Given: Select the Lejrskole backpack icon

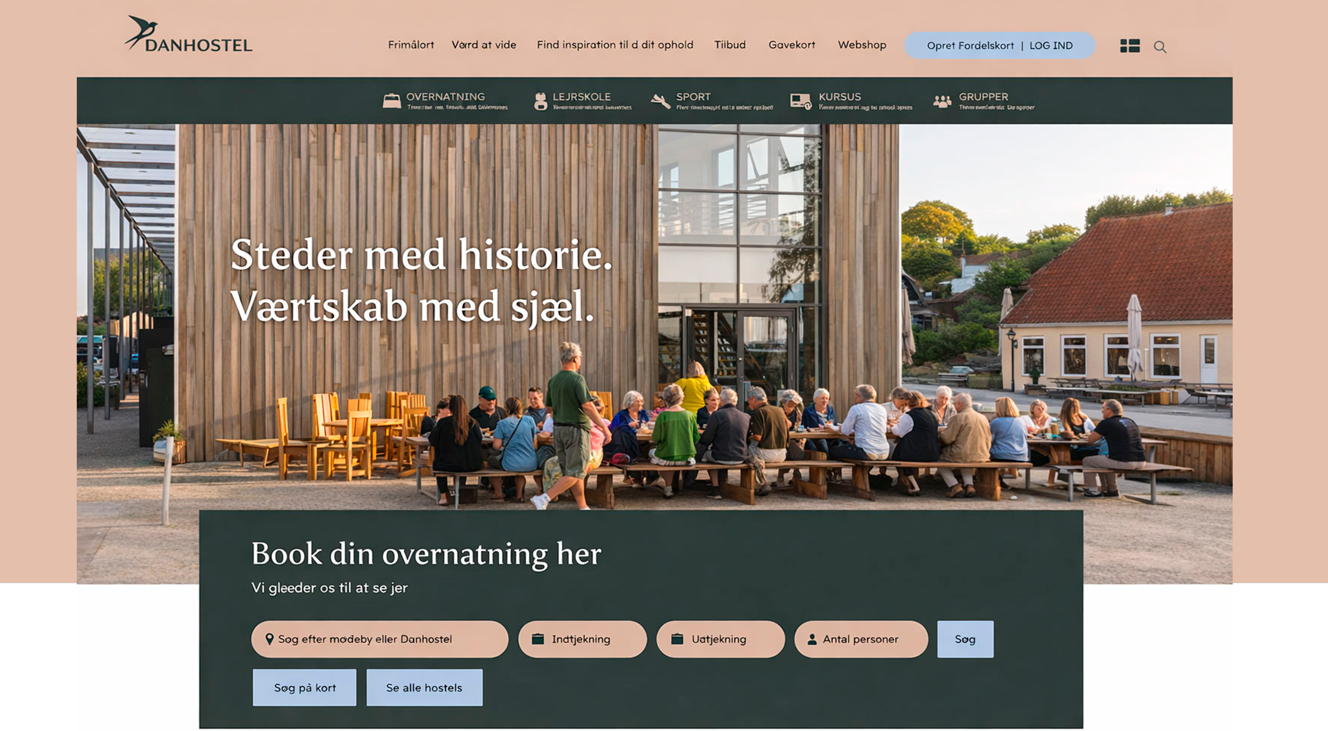Looking at the screenshot, I should [x=540, y=101].
